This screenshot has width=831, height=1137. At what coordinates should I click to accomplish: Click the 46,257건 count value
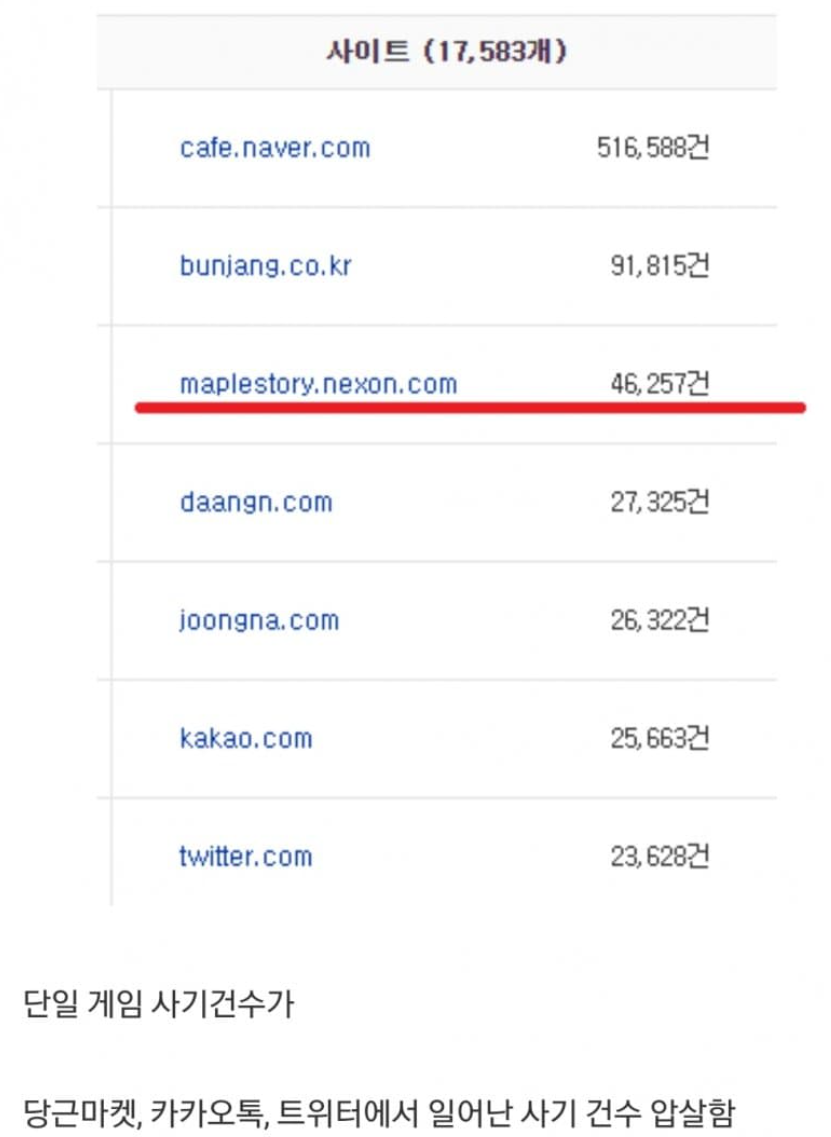click(x=659, y=384)
